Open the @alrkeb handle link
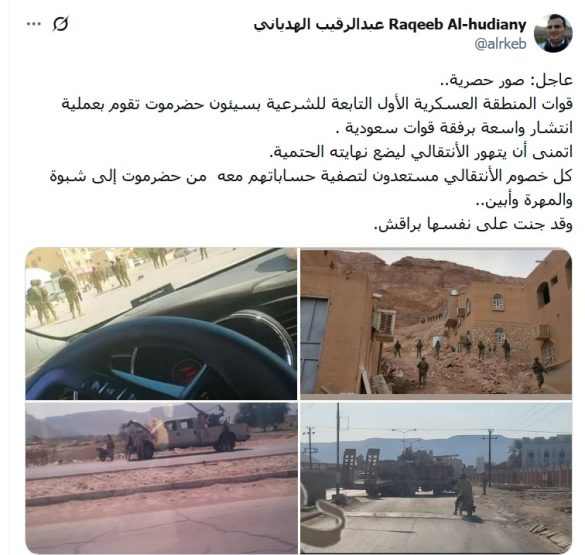This screenshot has width=585, height=555. 500,44
